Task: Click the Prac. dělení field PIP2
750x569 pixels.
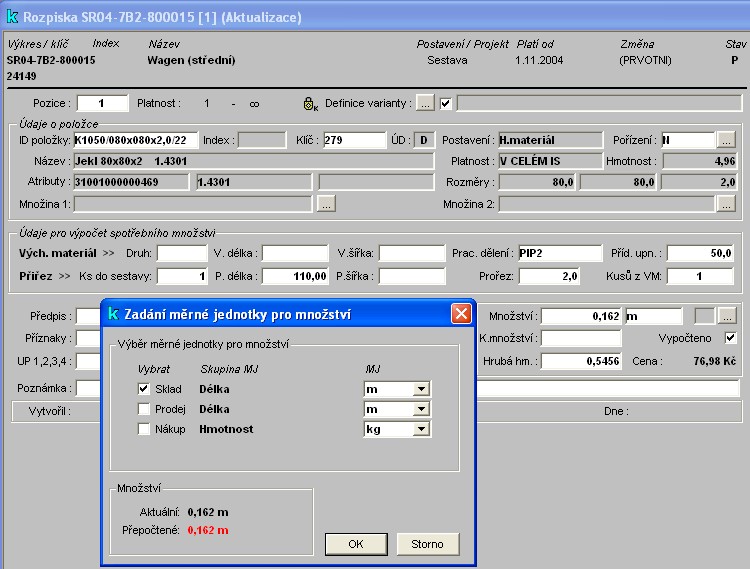Action: pos(560,253)
